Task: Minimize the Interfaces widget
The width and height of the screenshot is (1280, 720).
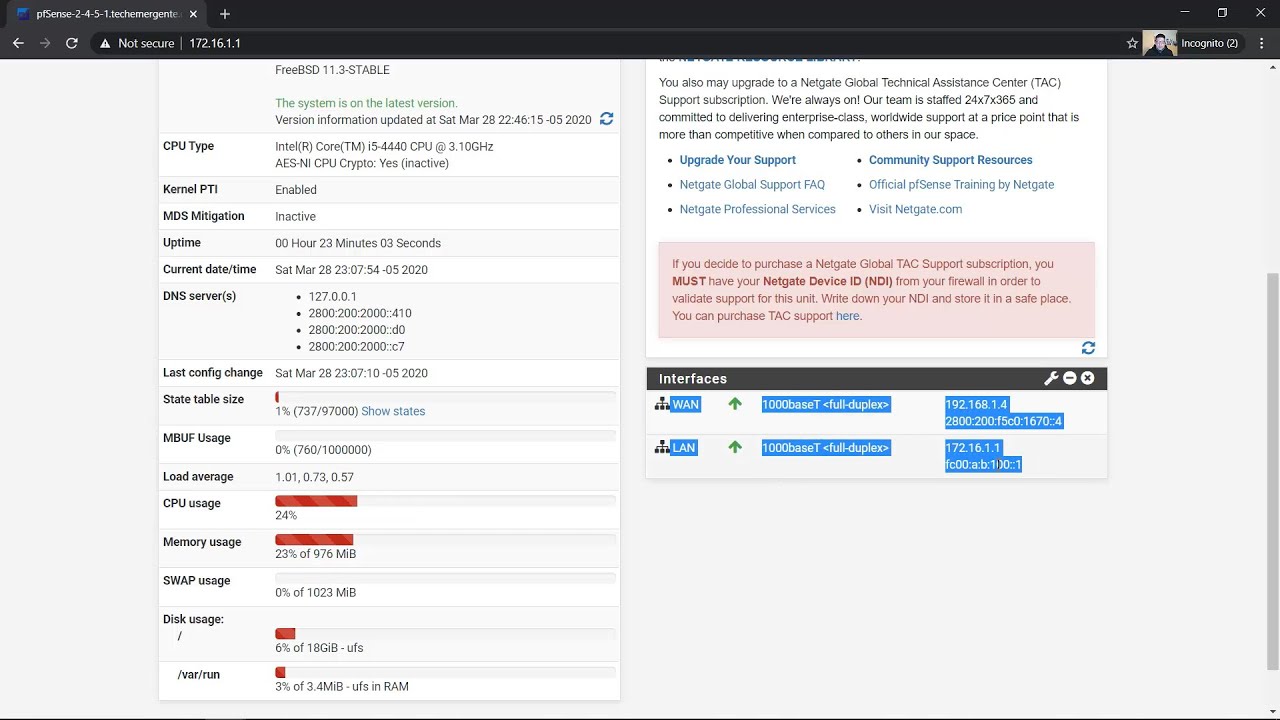Action: point(1069,379)
